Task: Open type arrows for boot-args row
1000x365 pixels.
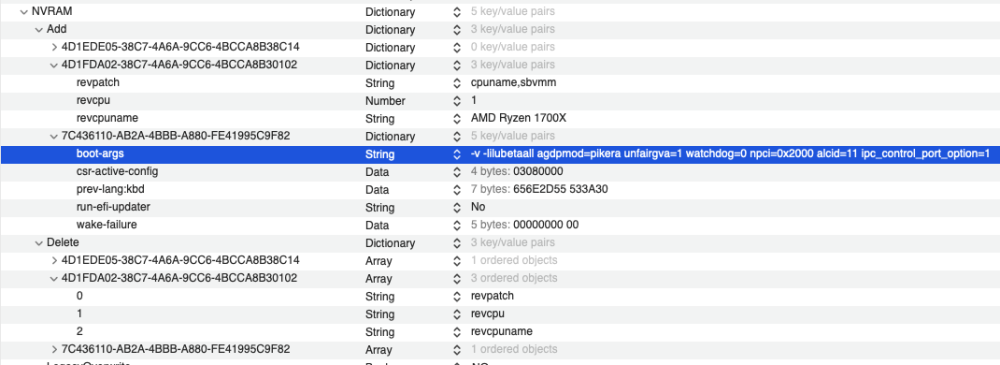Action: (x=457, y=154)
